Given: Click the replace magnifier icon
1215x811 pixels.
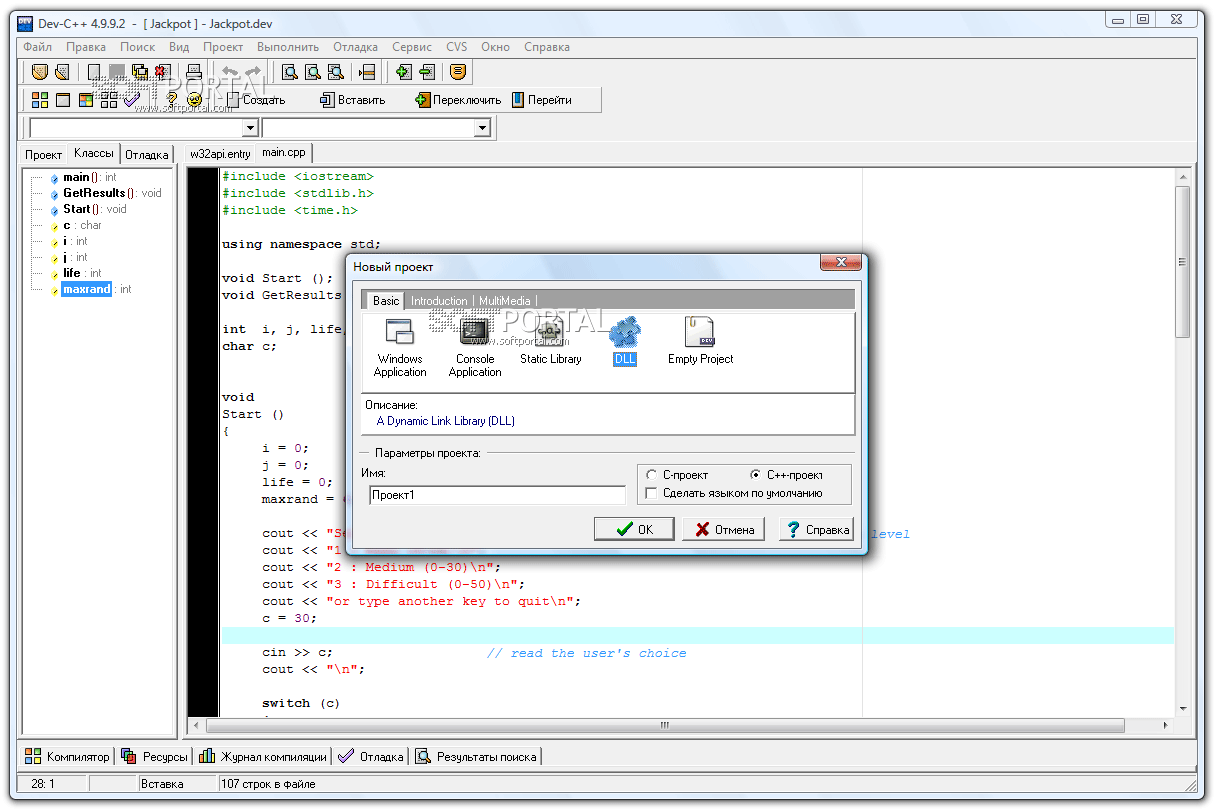Looking at the screenshot, I should (x=313, y=72).
